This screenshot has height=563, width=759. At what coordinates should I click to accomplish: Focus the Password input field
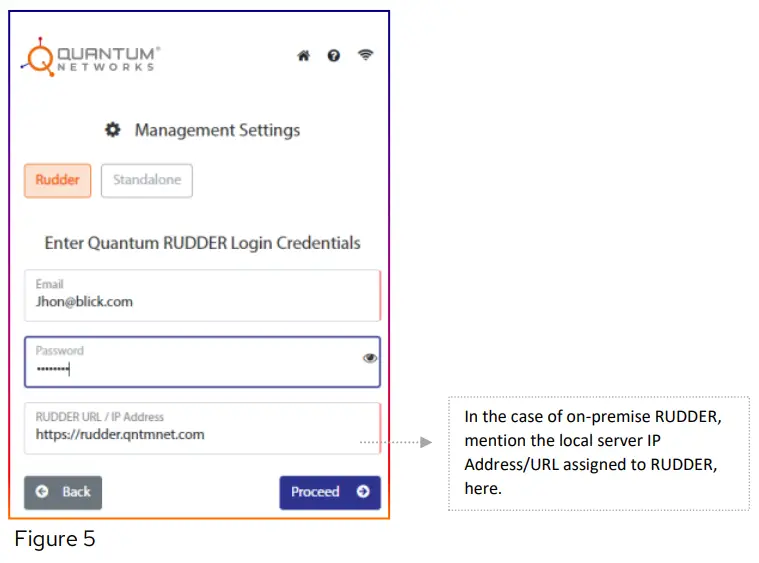202,362
